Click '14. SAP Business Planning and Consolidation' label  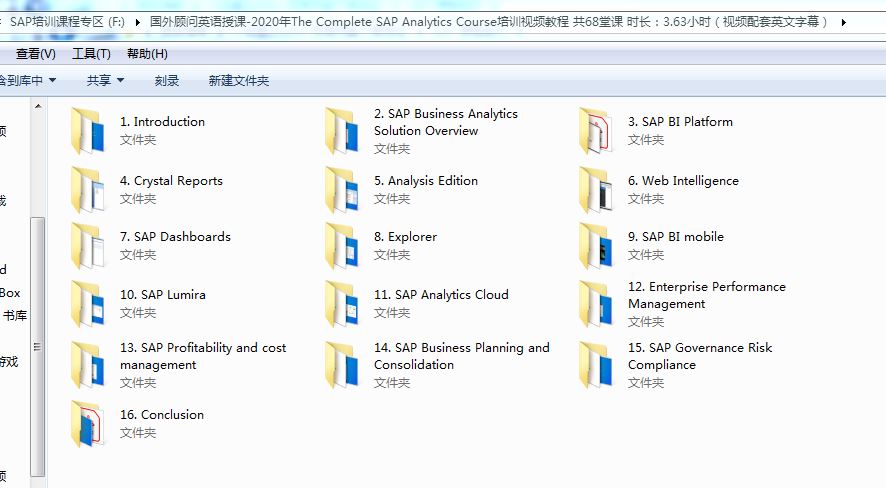coord(462,356)
